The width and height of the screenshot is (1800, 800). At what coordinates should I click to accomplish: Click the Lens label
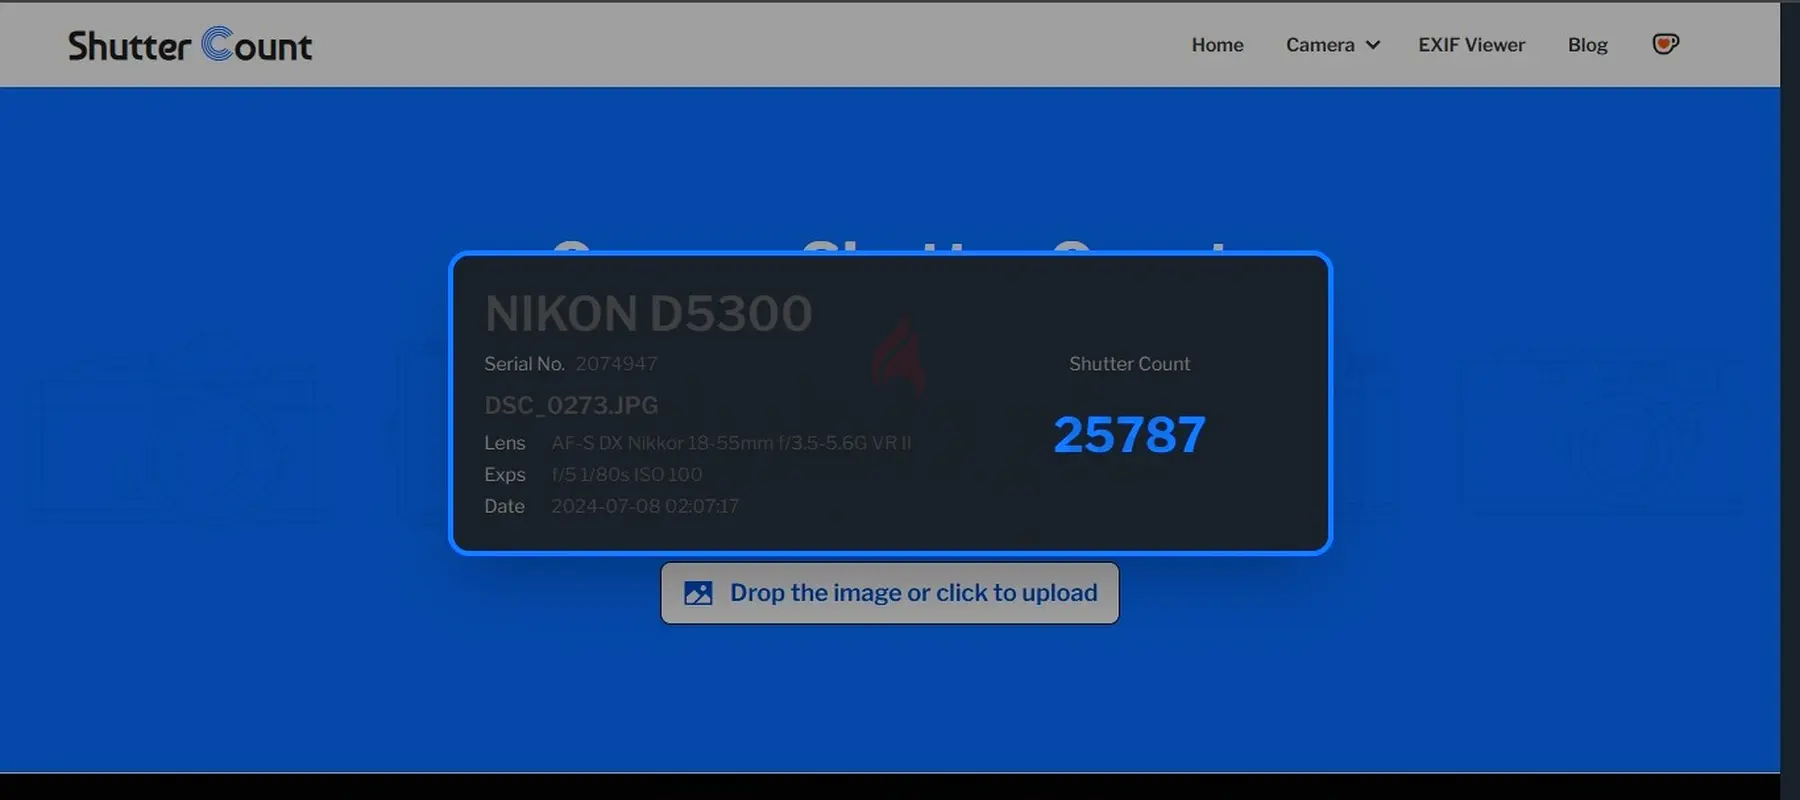[x=505, y=443]
